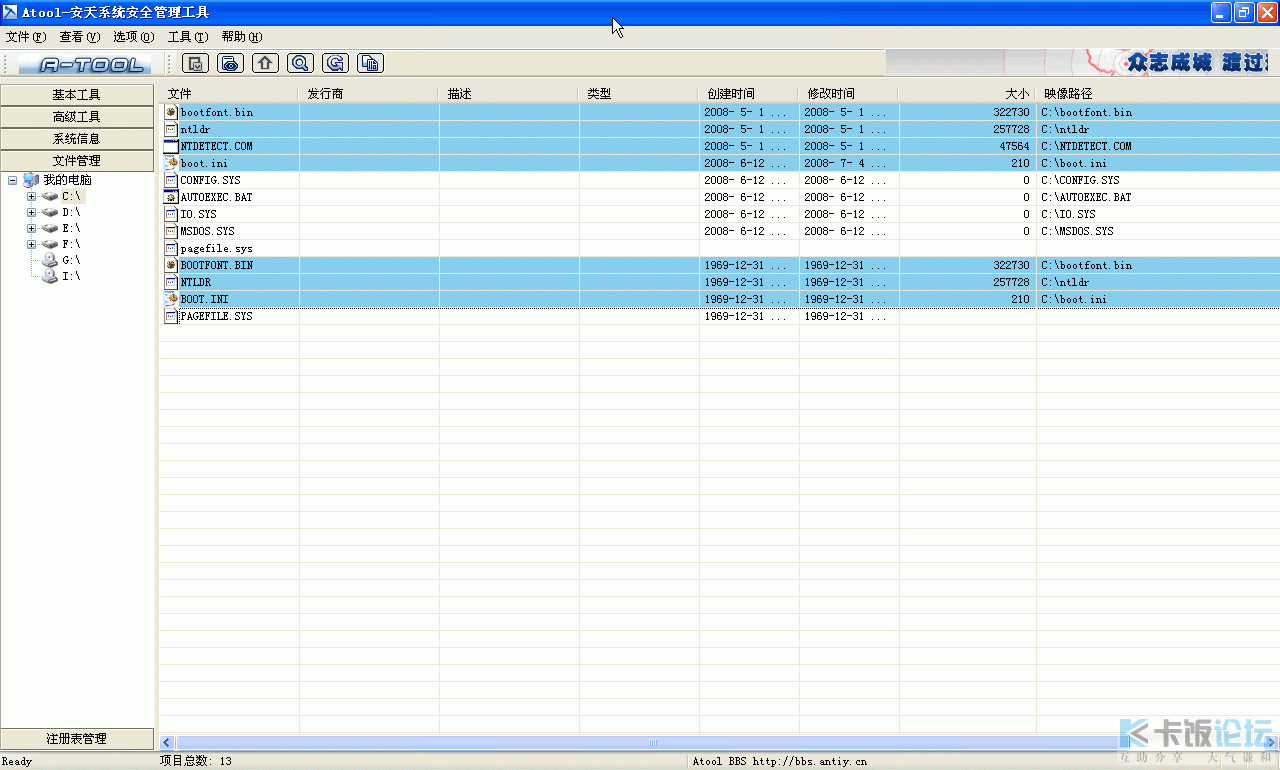Click the size value 47564
1280x770 pixels.
tap(1014, 146)
